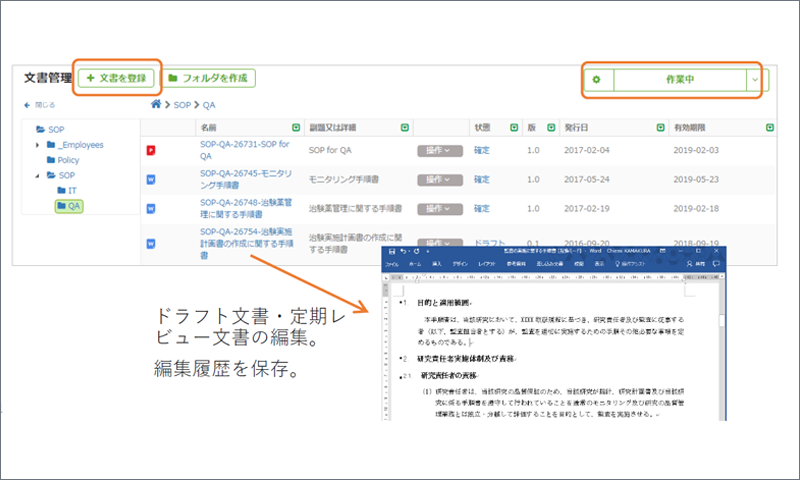
Task: Expand the chevron beside 作業中
Action: [x=755, y=80]
